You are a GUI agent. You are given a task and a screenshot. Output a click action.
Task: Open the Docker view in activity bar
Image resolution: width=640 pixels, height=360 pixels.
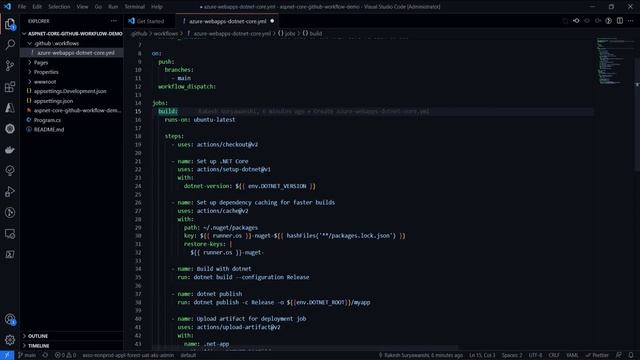10,150
